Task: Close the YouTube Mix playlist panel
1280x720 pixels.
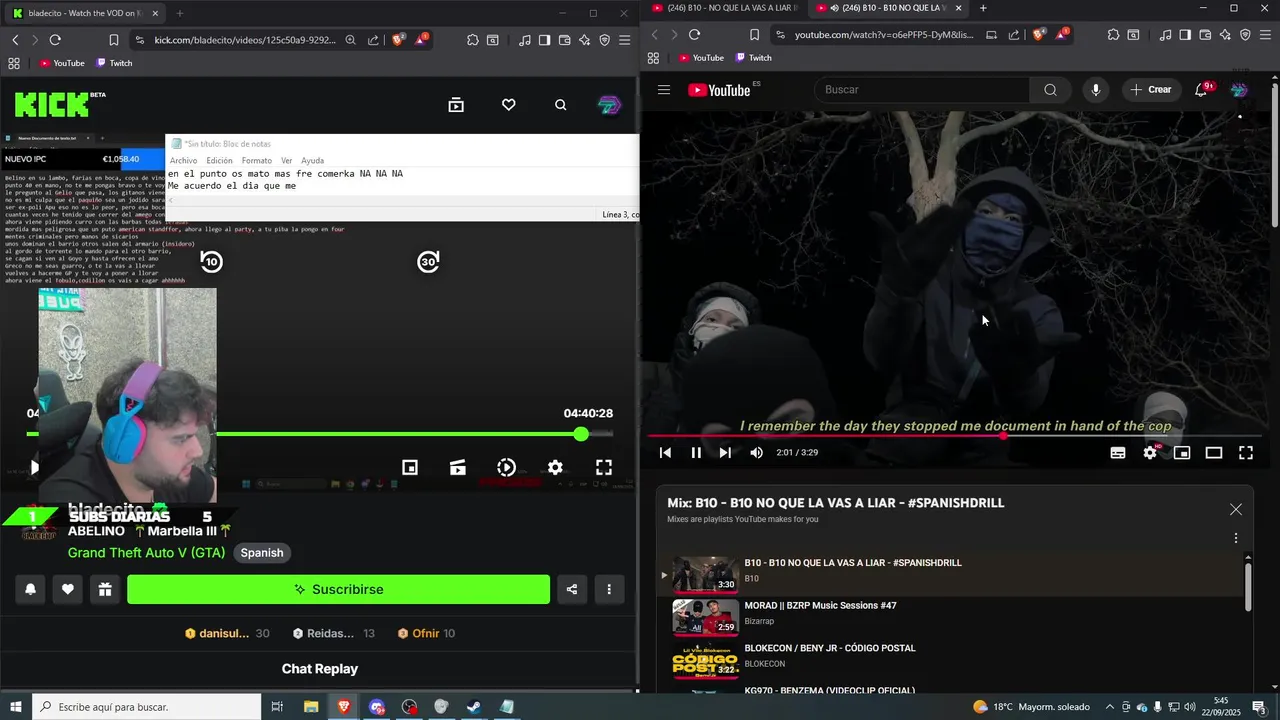Action: coord(1236,510)
